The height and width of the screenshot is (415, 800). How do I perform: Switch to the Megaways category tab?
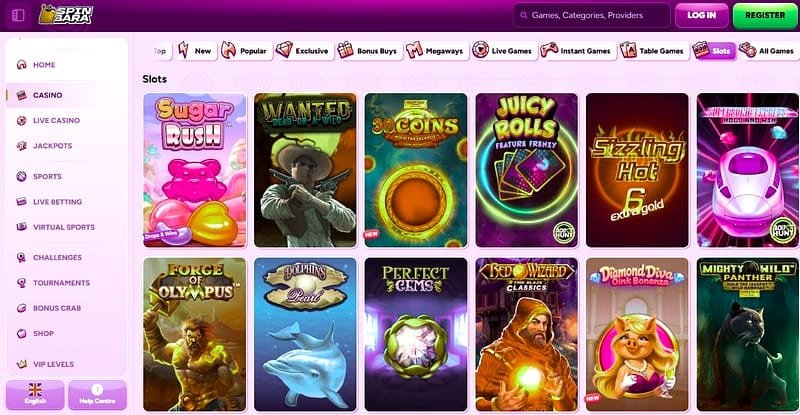coord(436,51)
